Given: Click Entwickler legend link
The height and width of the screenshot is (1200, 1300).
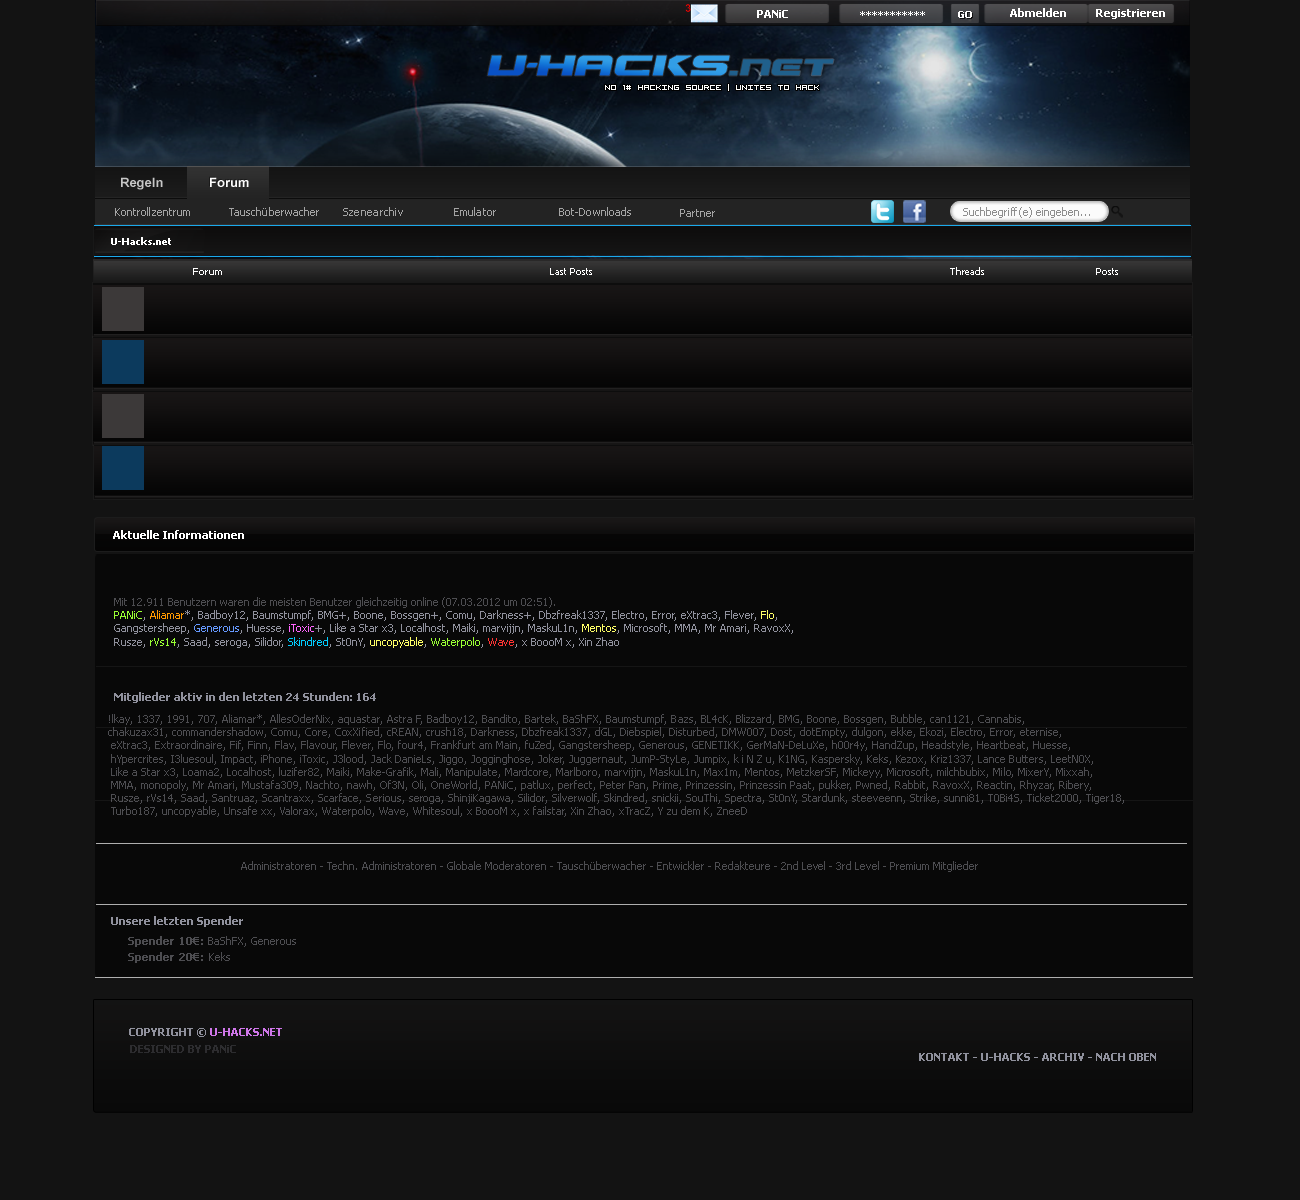Looking at the screenshot, I should click(x=680, y=866).
